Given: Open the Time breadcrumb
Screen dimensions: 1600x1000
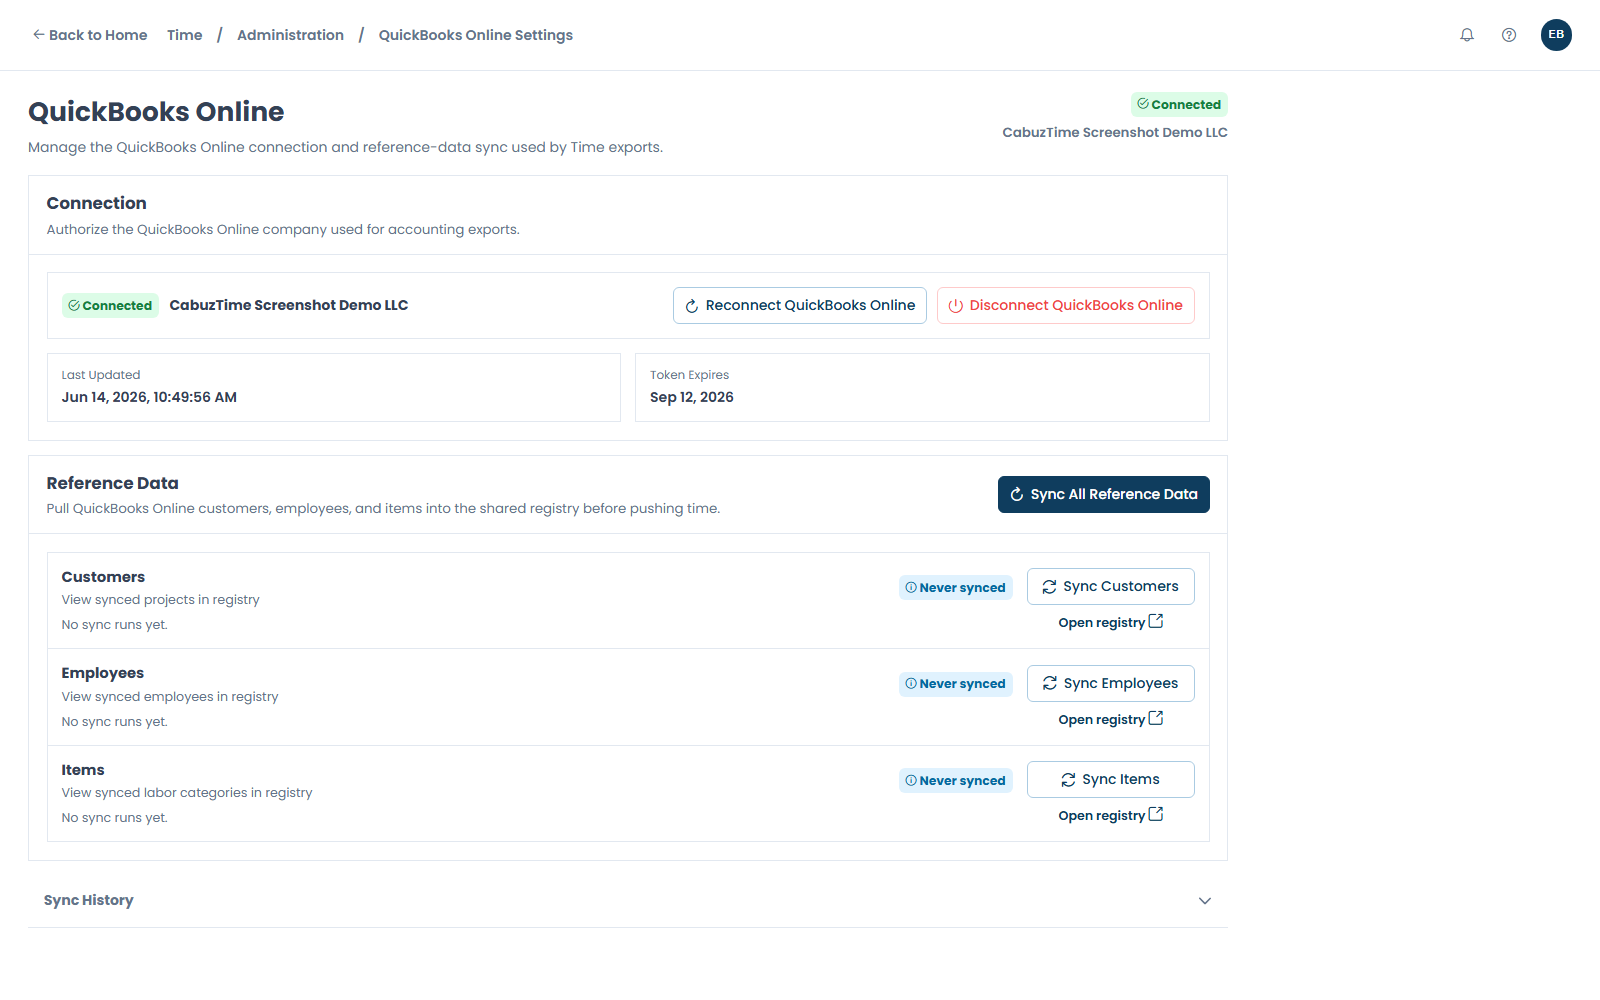Looking at the screenshot, I should coord(185,35).
